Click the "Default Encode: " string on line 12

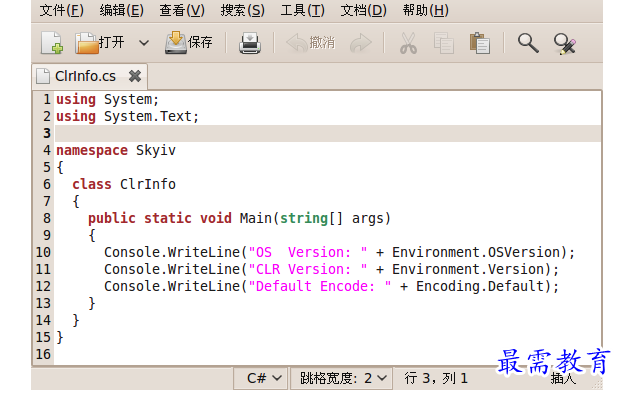click(x=320, y=286)
